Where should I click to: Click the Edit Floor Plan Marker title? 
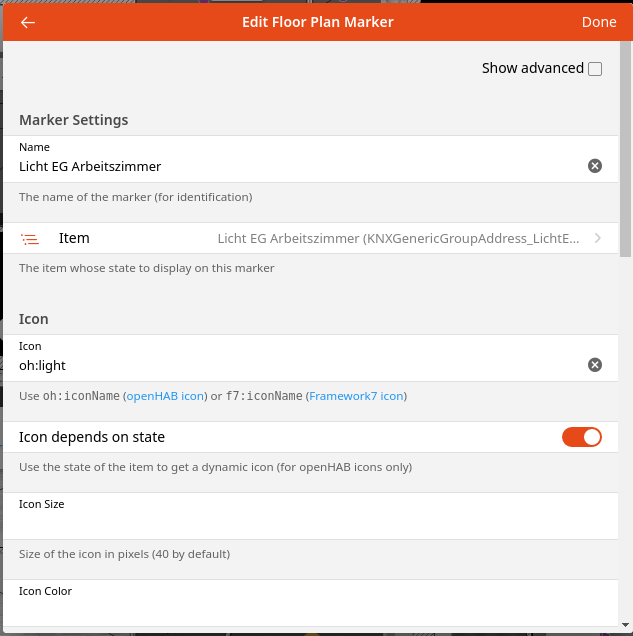(318, 22)
